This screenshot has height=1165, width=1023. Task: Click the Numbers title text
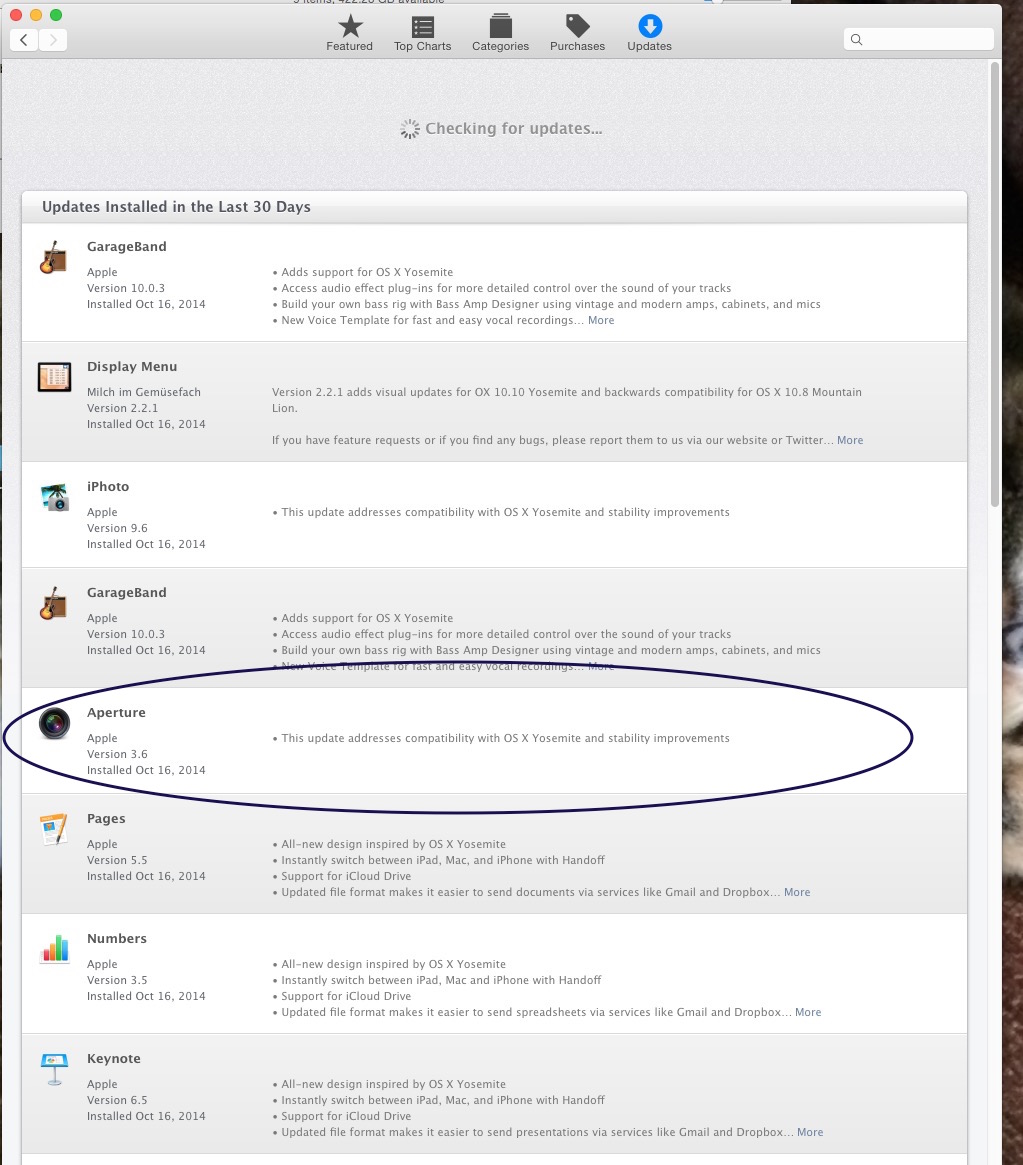tap(117, 938)
